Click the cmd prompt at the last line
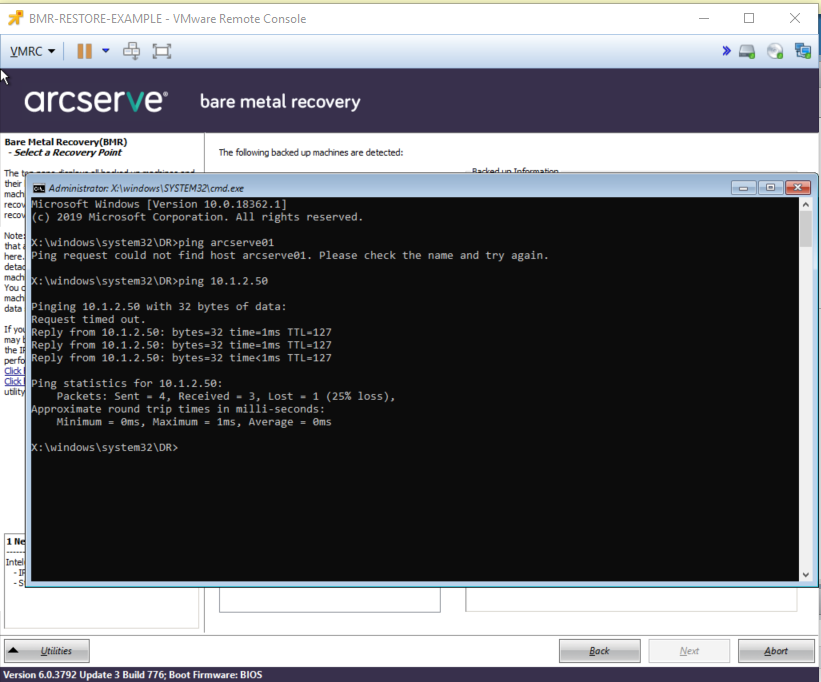Screen dimensions: 821x682 tap(105, 448)
